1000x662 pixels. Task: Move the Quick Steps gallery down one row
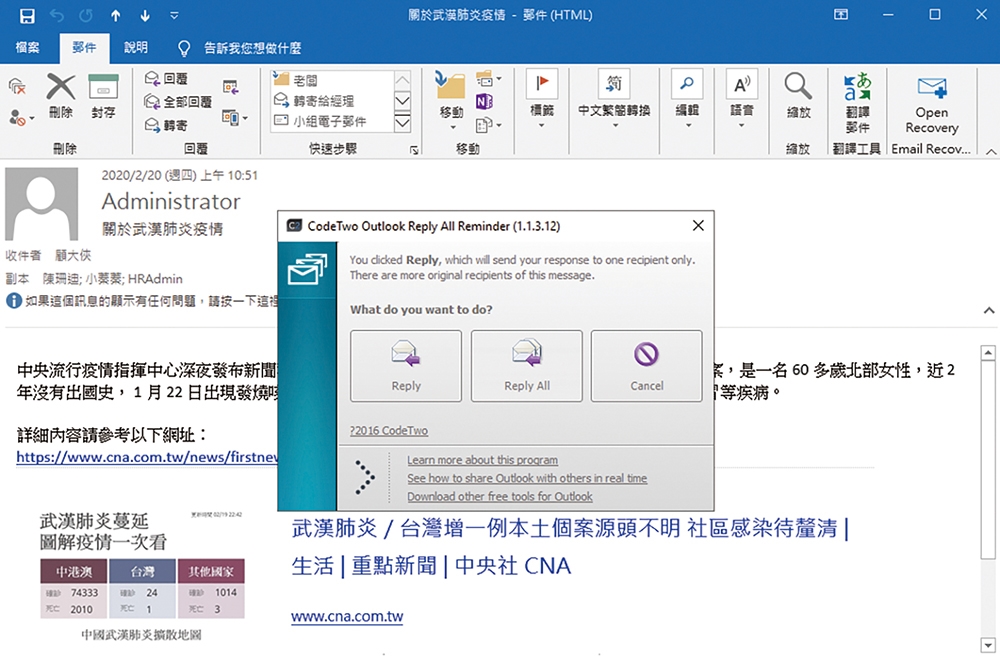(402, 101)
